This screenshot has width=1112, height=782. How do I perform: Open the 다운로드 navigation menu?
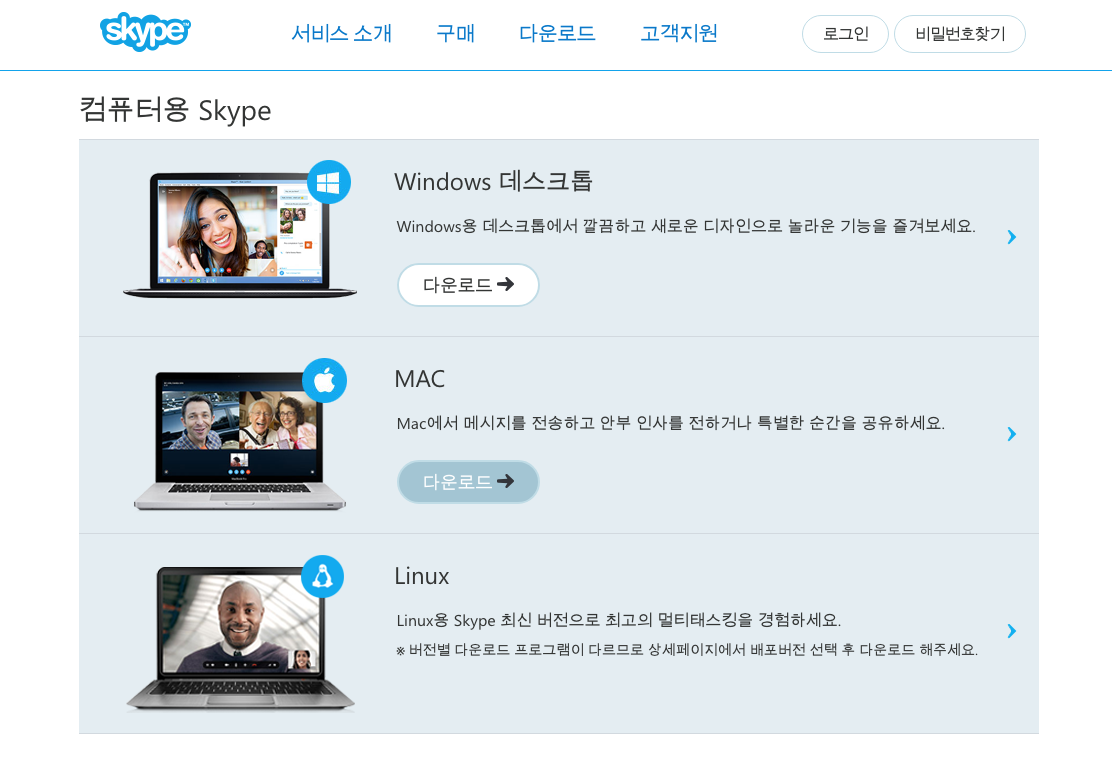coord(557,33)
